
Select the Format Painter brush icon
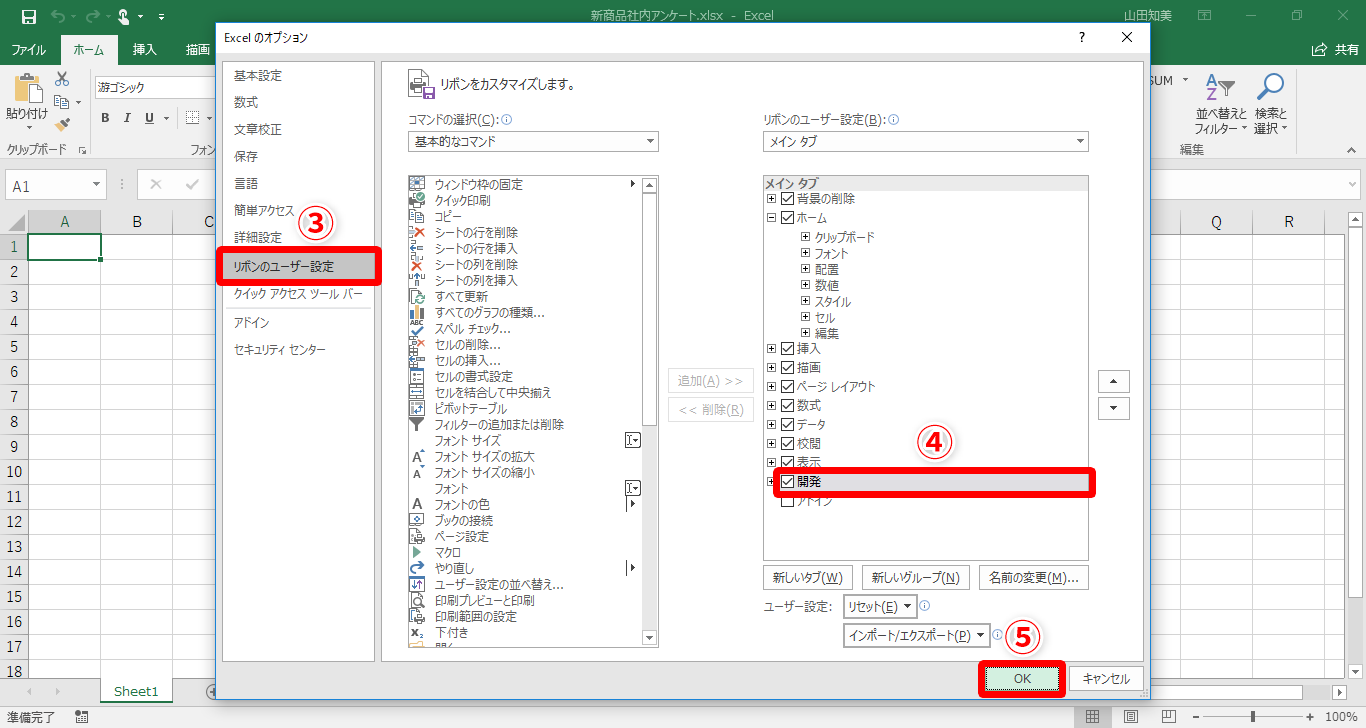click(x=62, y=124)
